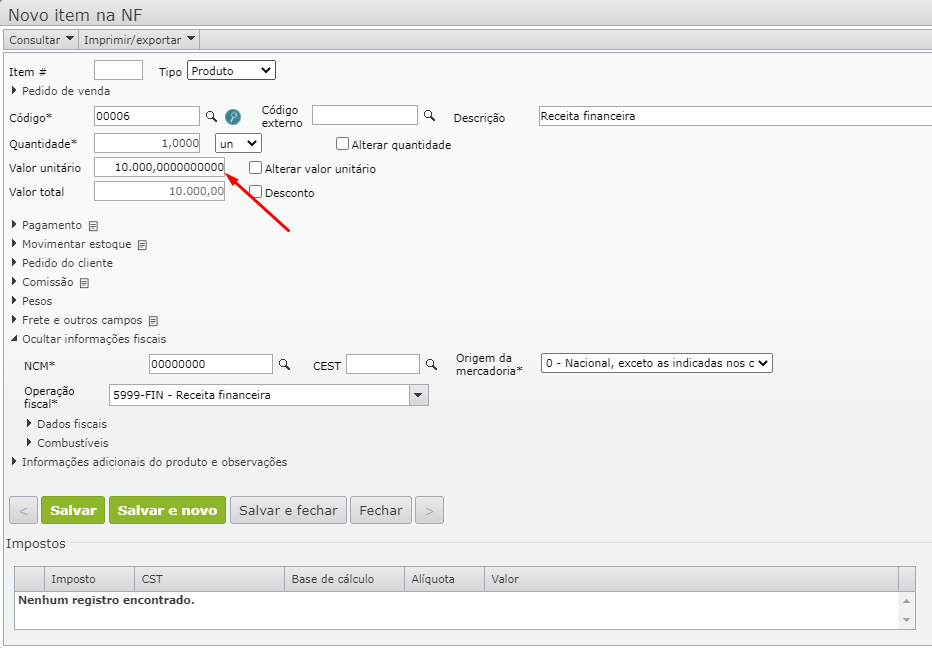Screen dimensions: 932x648
Task: Click the Base de cálculo column header
Action: pos(345,579)
